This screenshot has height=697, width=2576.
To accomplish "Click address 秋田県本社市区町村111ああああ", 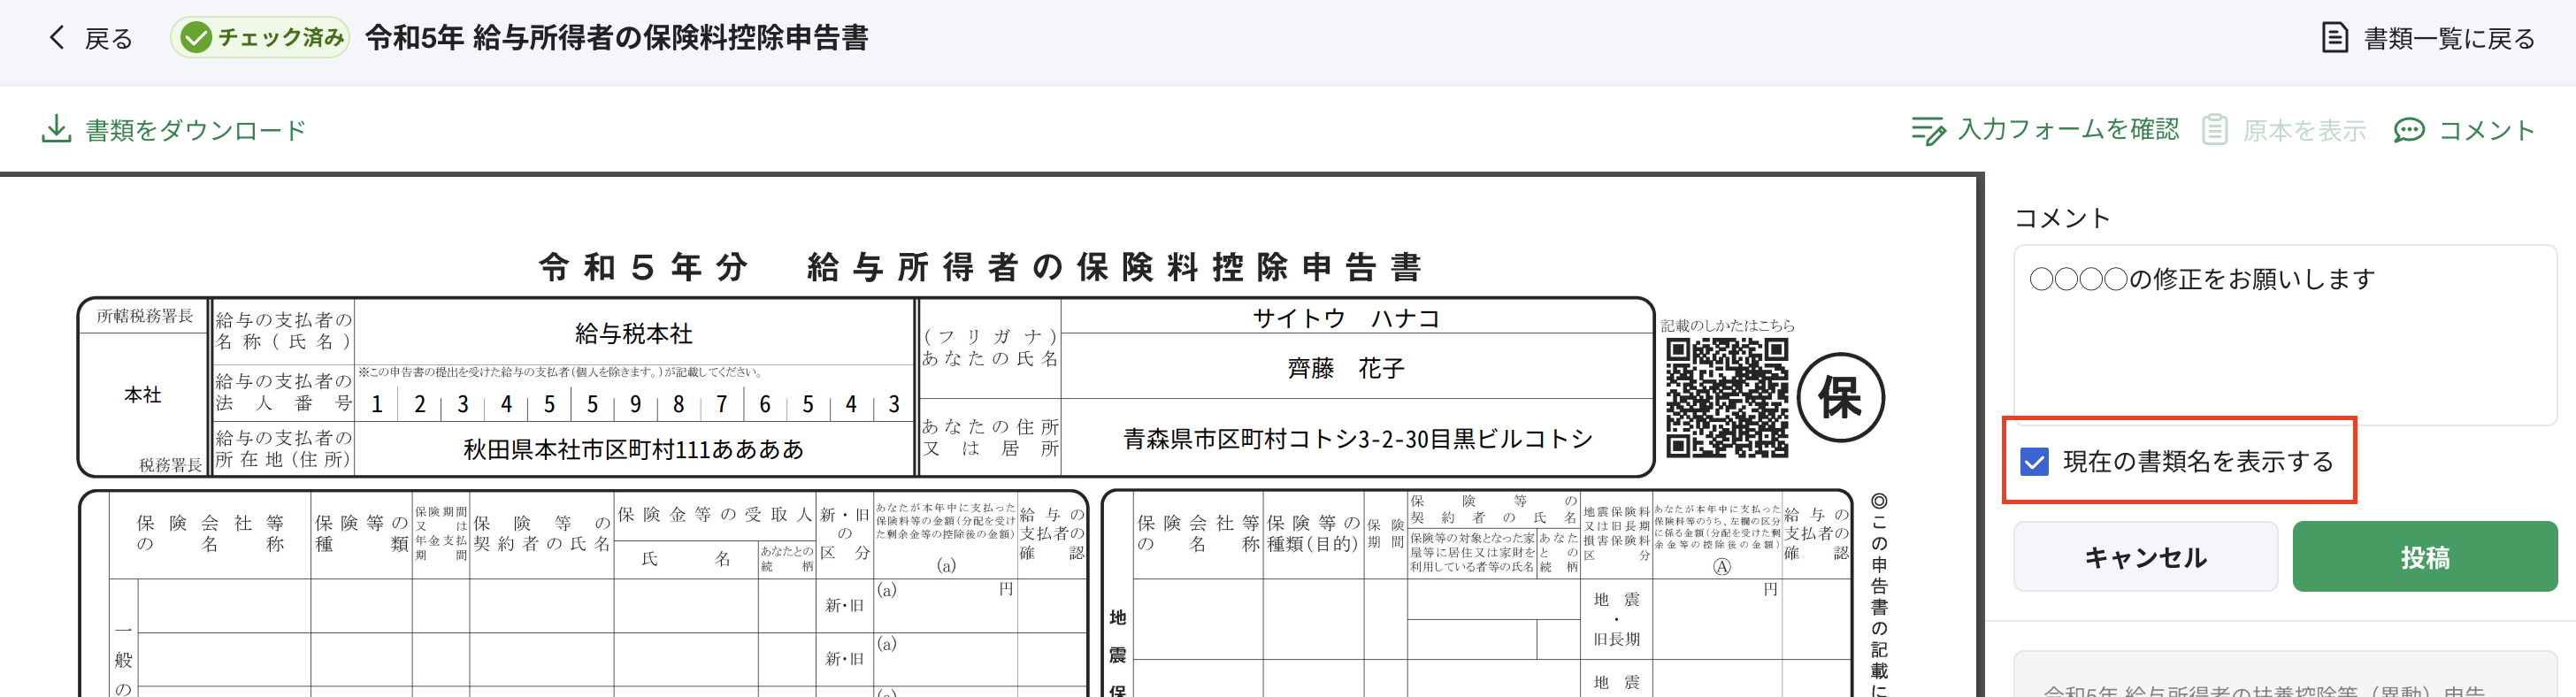I will pyautogui.click(x=634, y=449).
